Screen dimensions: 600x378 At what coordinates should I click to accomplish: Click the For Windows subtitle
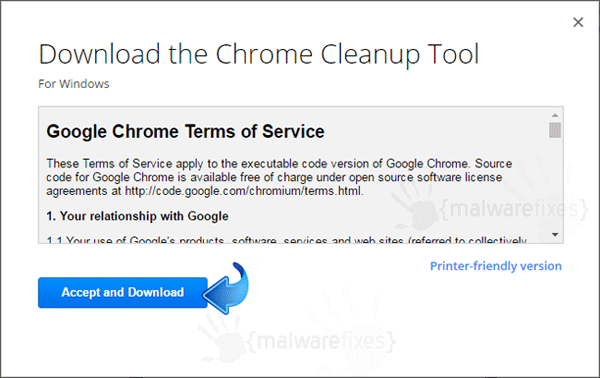click(x=73, y=84)
